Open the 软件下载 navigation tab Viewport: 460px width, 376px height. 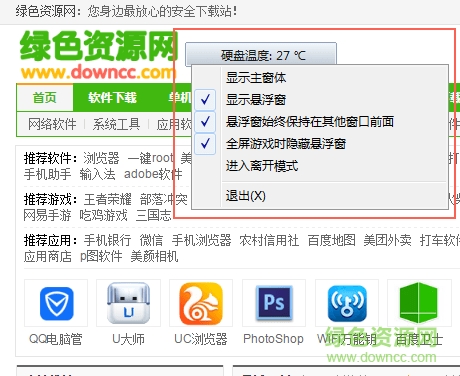point(112,98)
